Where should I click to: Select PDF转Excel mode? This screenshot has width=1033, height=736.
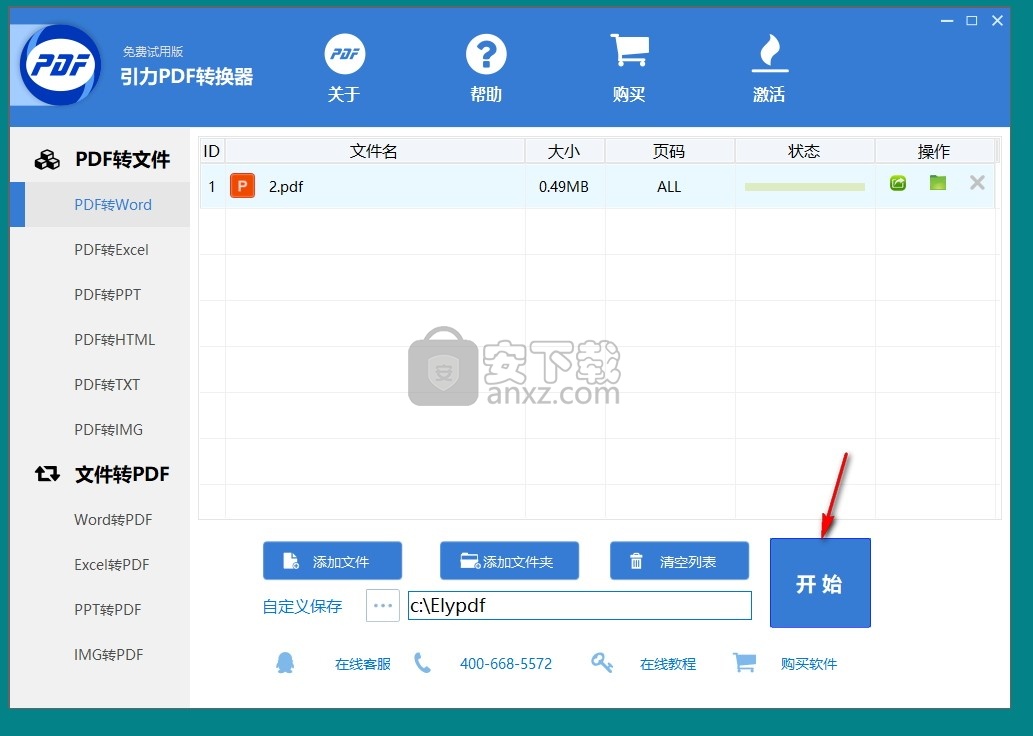[111, 250]
